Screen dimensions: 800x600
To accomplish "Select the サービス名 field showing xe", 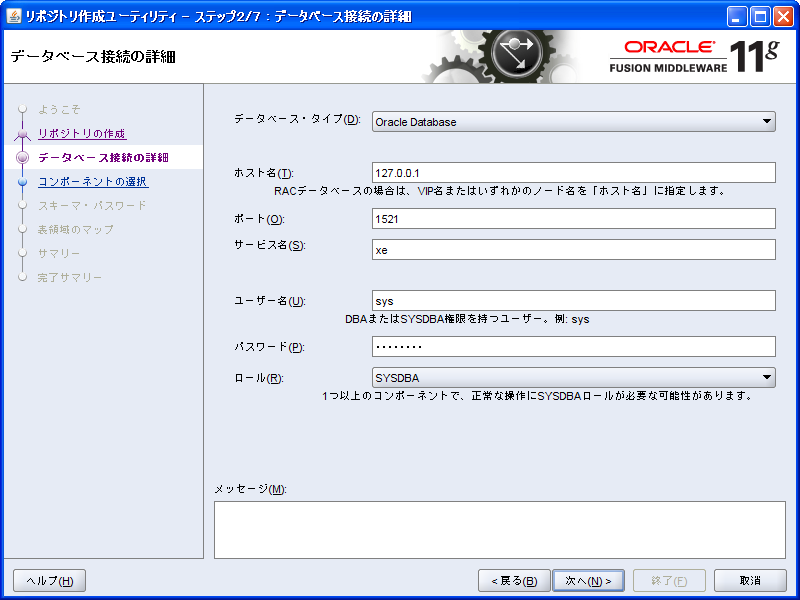I will (x=572, y=248).
